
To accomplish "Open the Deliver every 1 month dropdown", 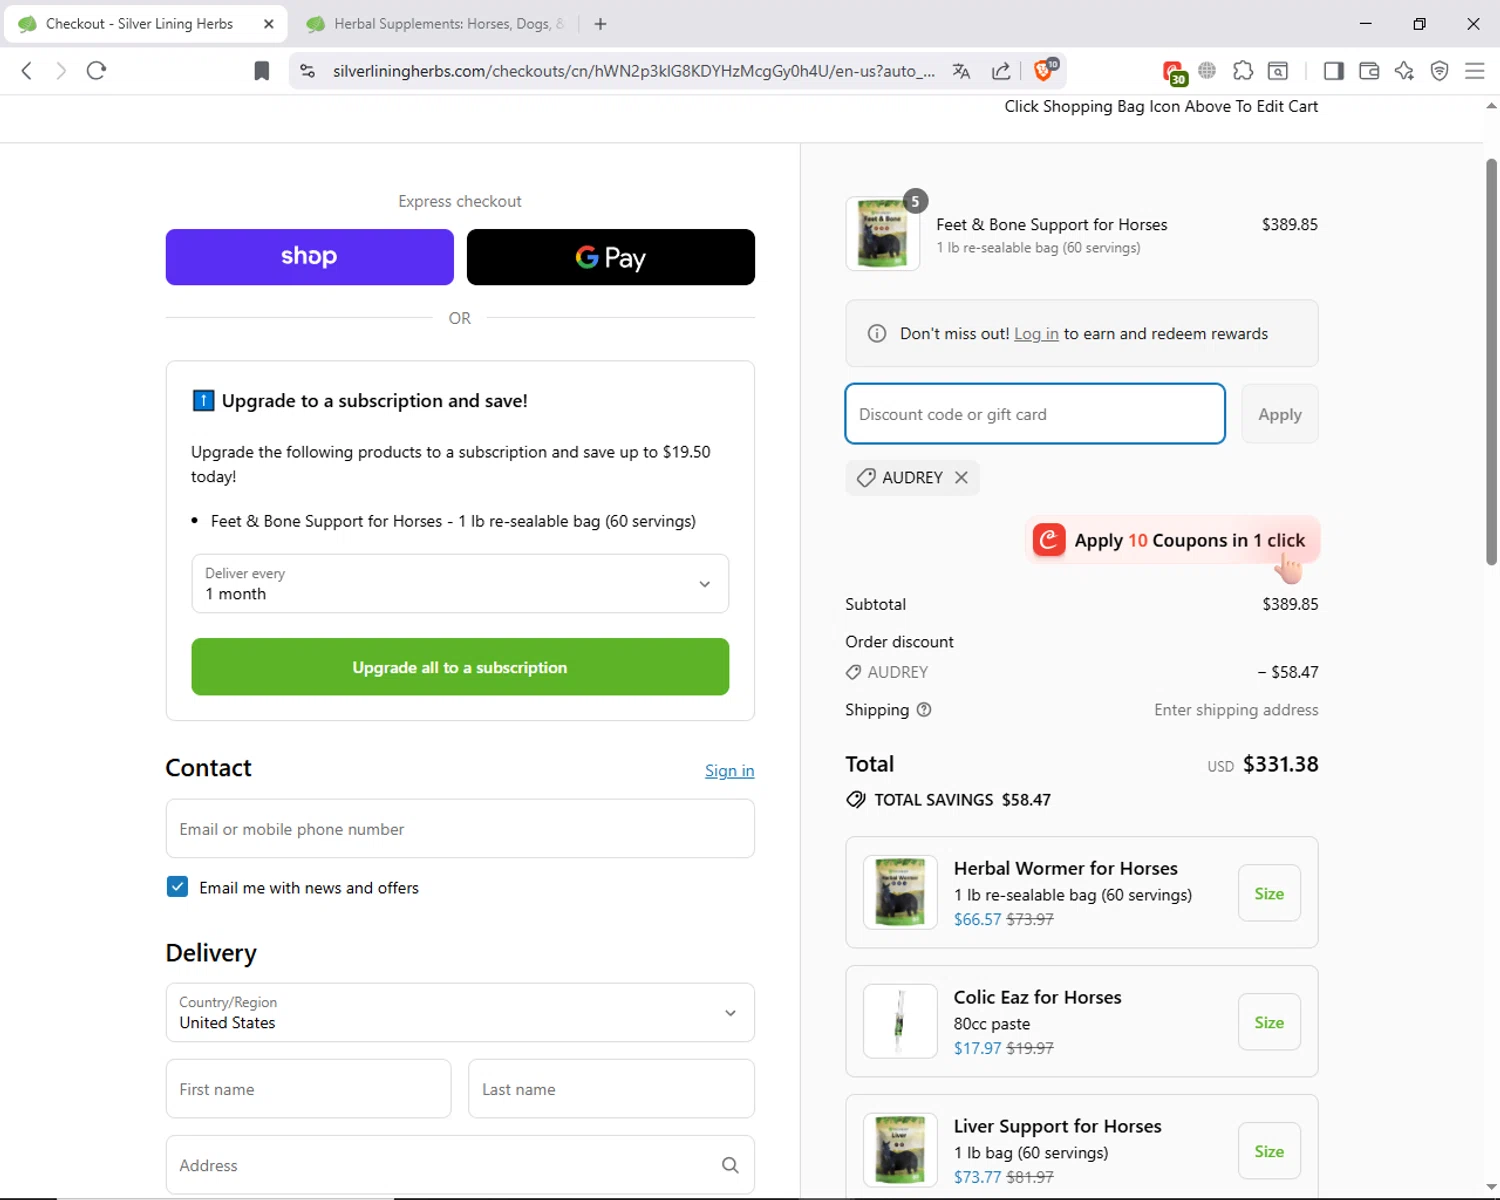I will click(460, 584).
